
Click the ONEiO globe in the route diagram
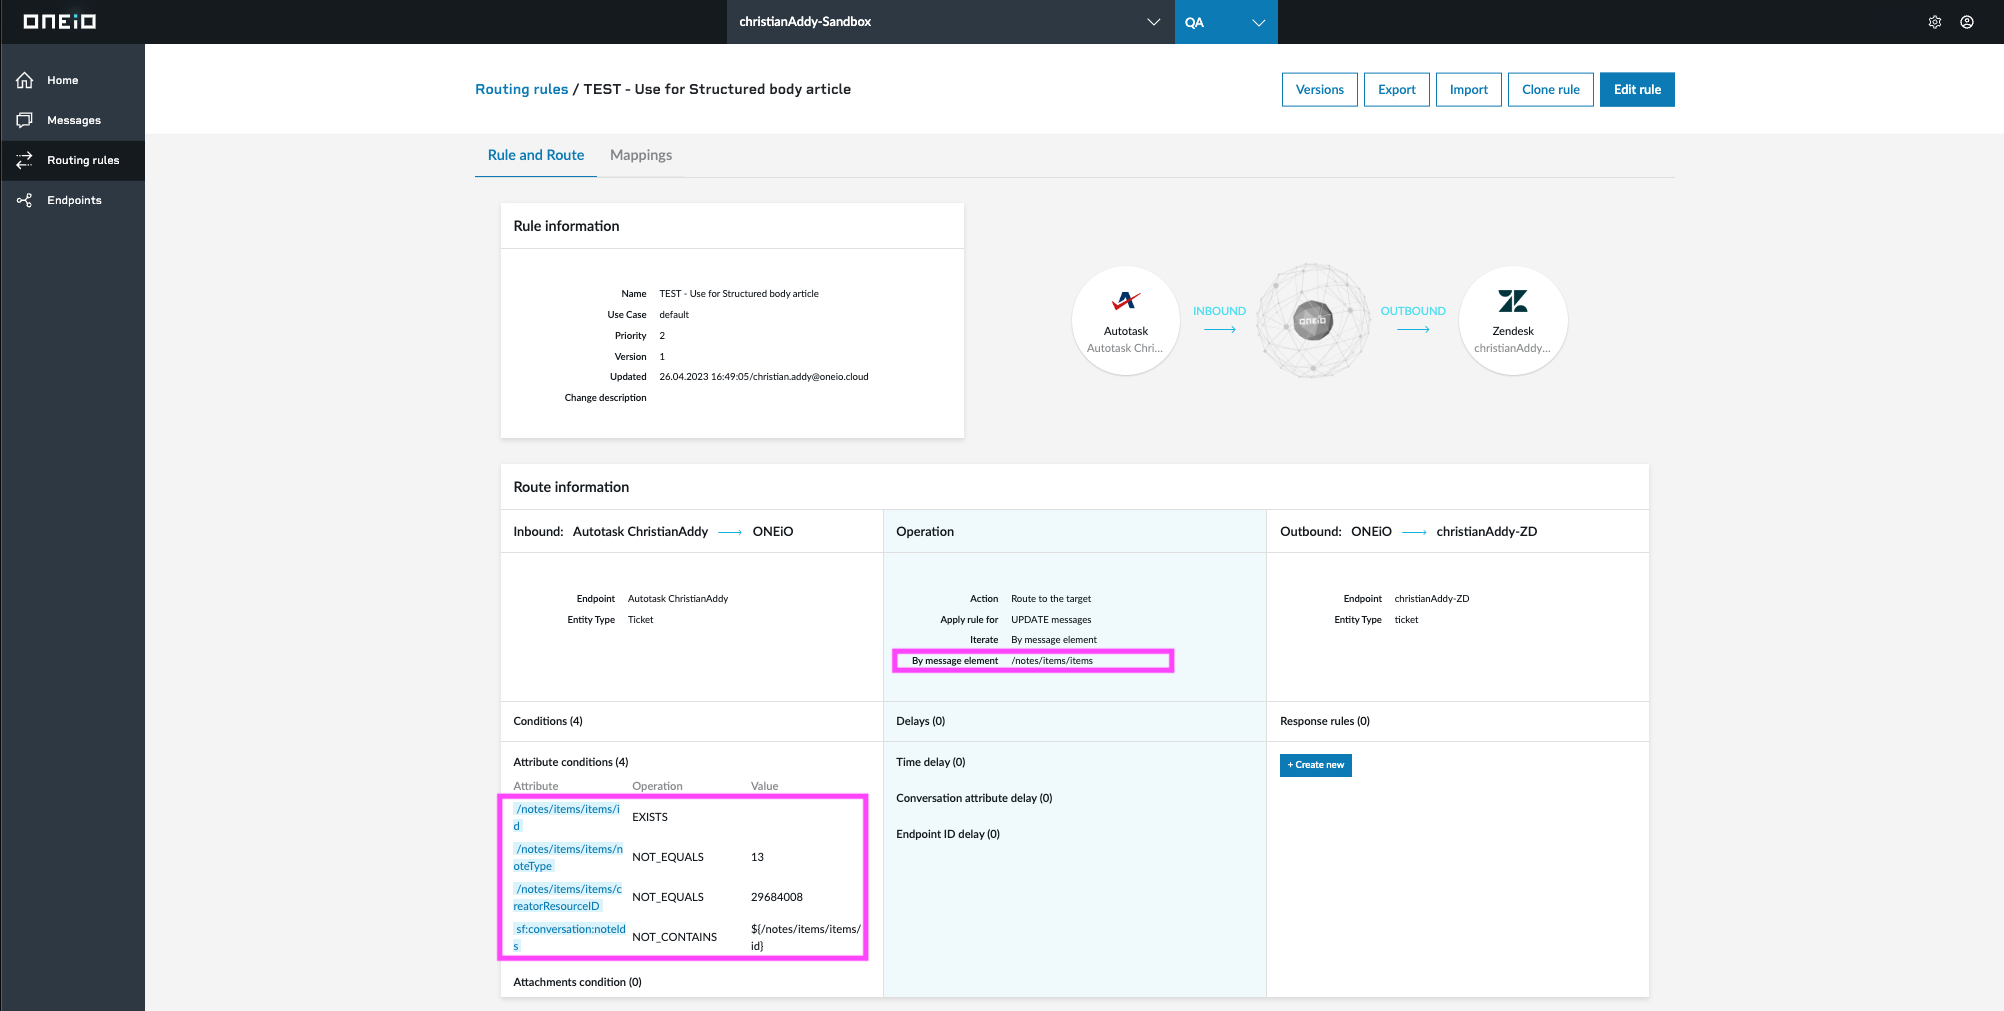coord(1313,320)
